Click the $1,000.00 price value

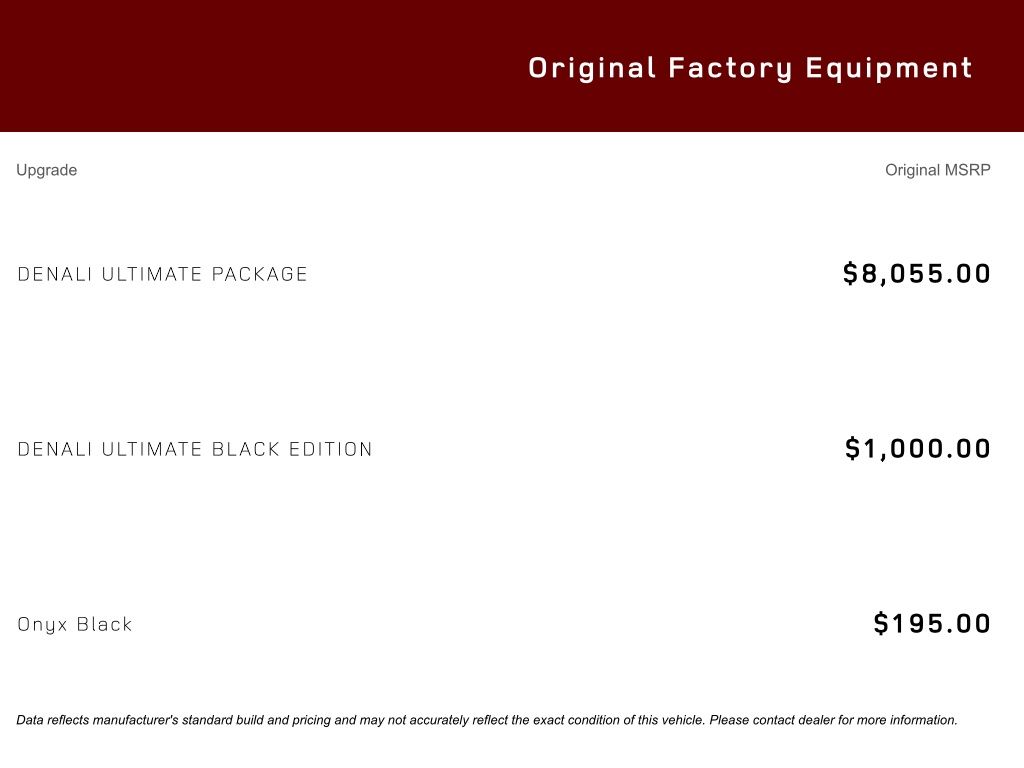click(918, 448)
